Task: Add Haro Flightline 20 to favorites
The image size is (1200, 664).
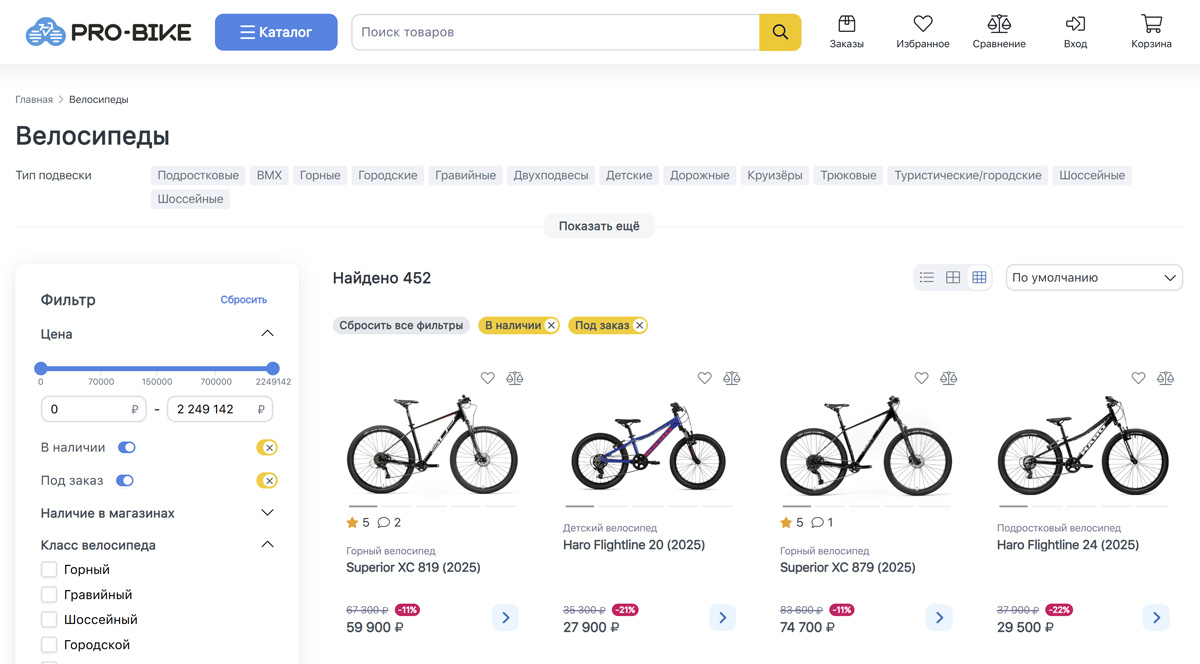Action: pos(705,378)
